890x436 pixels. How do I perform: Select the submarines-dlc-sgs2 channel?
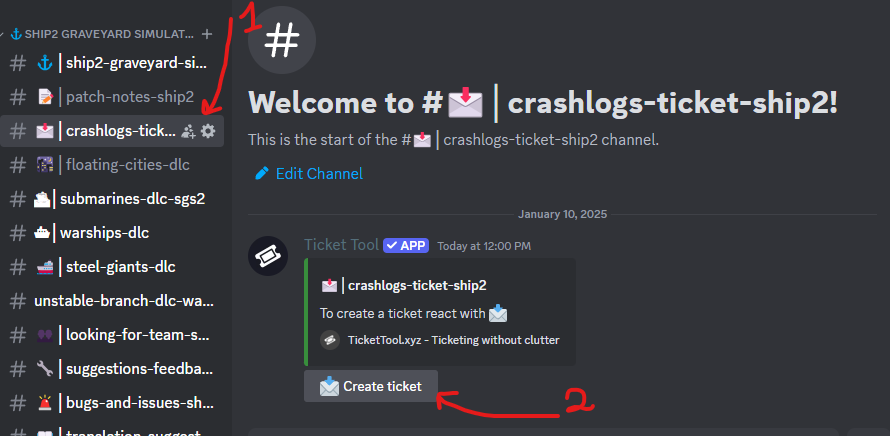pyautogui.click(x=112, y=199)
